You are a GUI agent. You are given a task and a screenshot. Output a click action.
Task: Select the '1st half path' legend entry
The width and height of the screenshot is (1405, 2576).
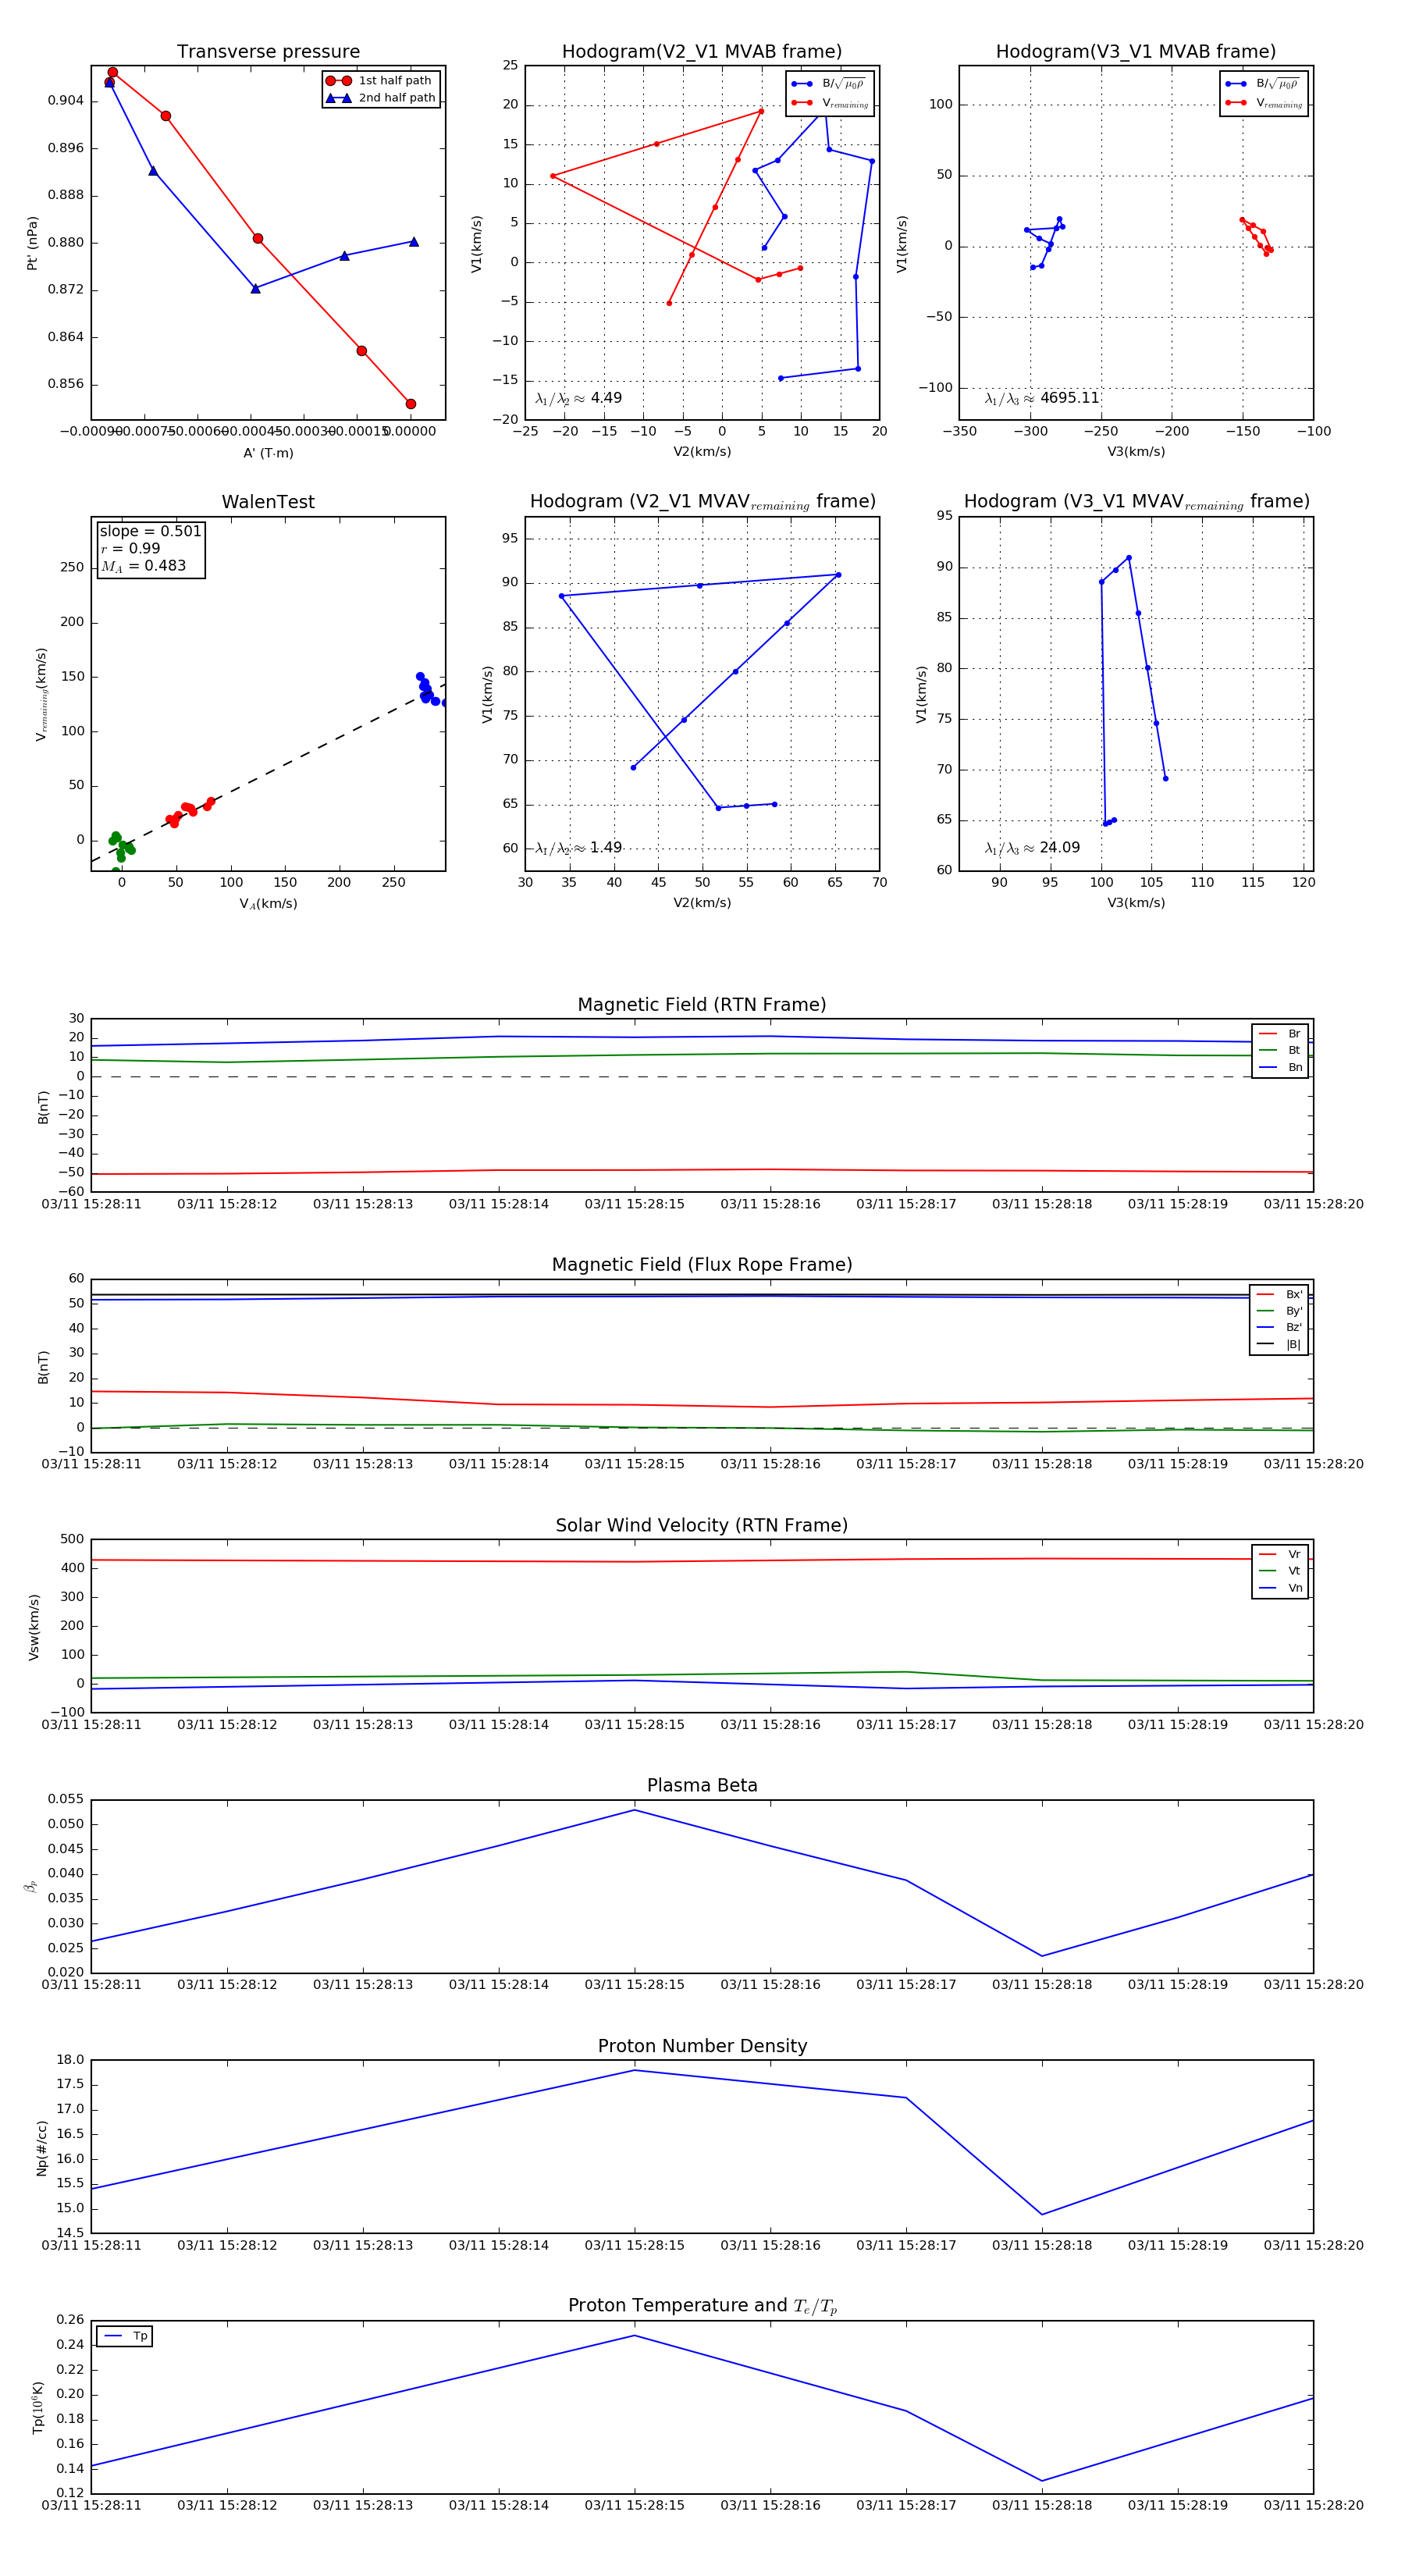click(381, 81)
